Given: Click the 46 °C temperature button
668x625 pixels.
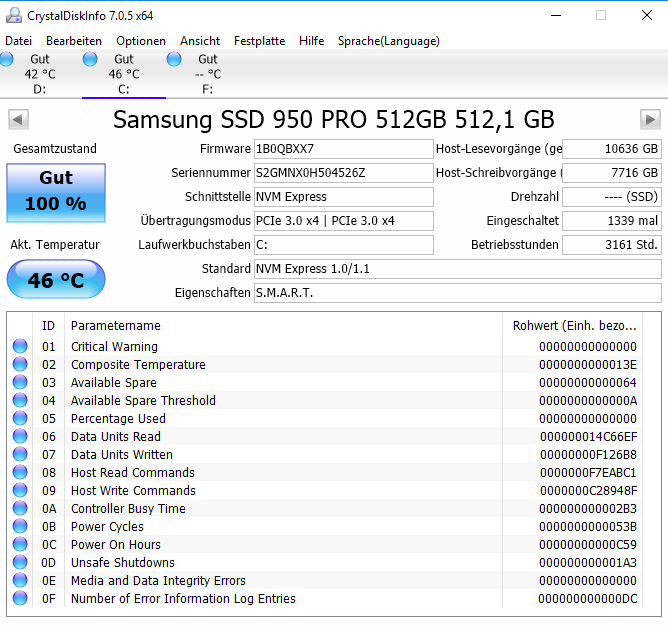Looking at the screenshot, I should (x=56, y=279).
